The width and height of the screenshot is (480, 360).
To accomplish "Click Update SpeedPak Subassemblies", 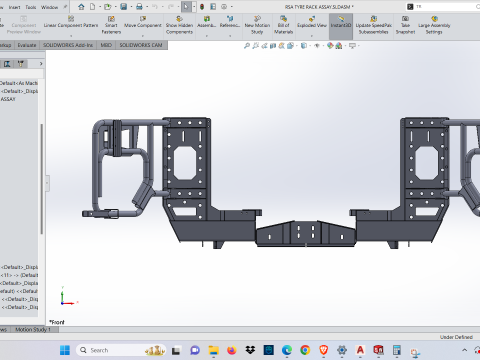I will point(374,25).
